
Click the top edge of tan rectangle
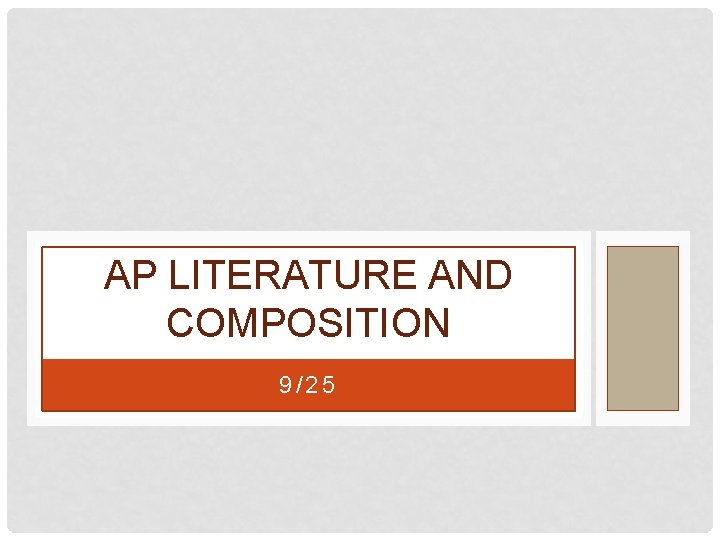click(x=643, y=247)
